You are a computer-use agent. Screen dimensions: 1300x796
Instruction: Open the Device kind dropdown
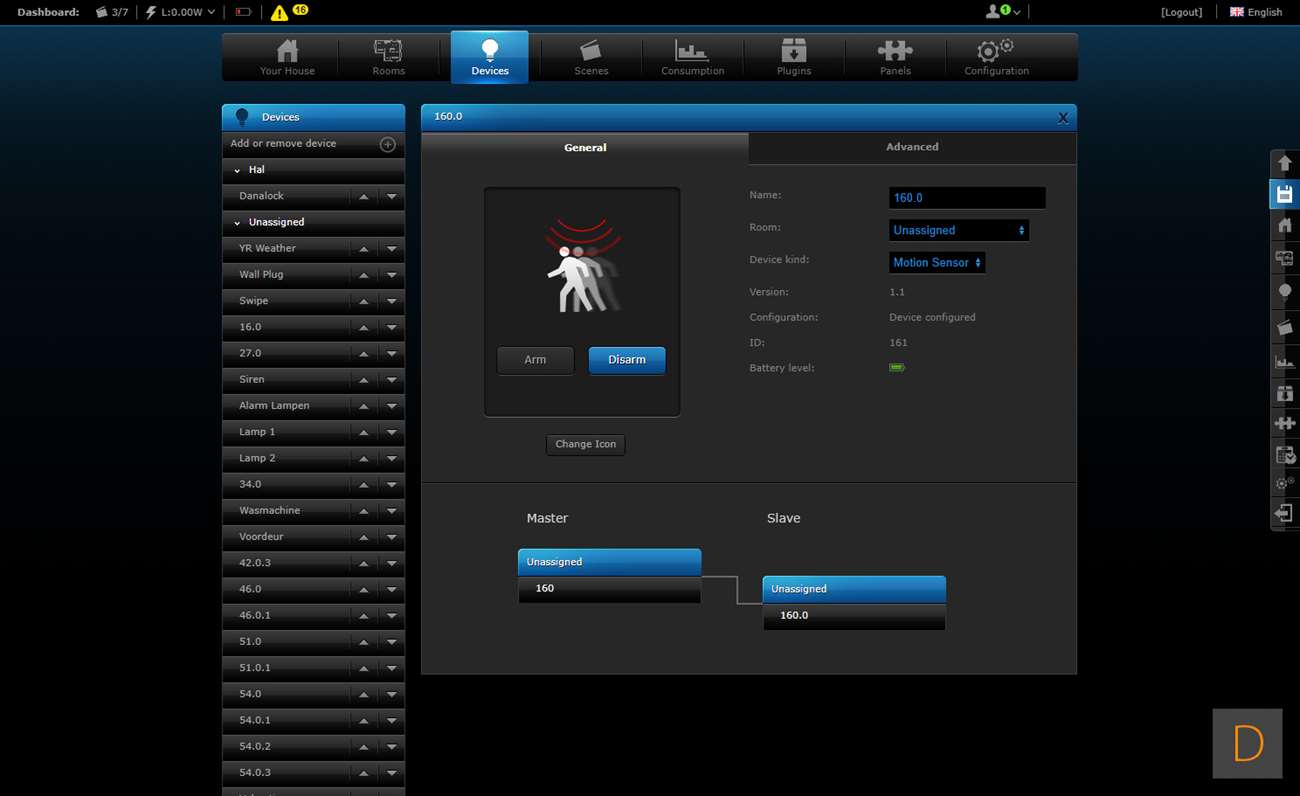[936, 262]
